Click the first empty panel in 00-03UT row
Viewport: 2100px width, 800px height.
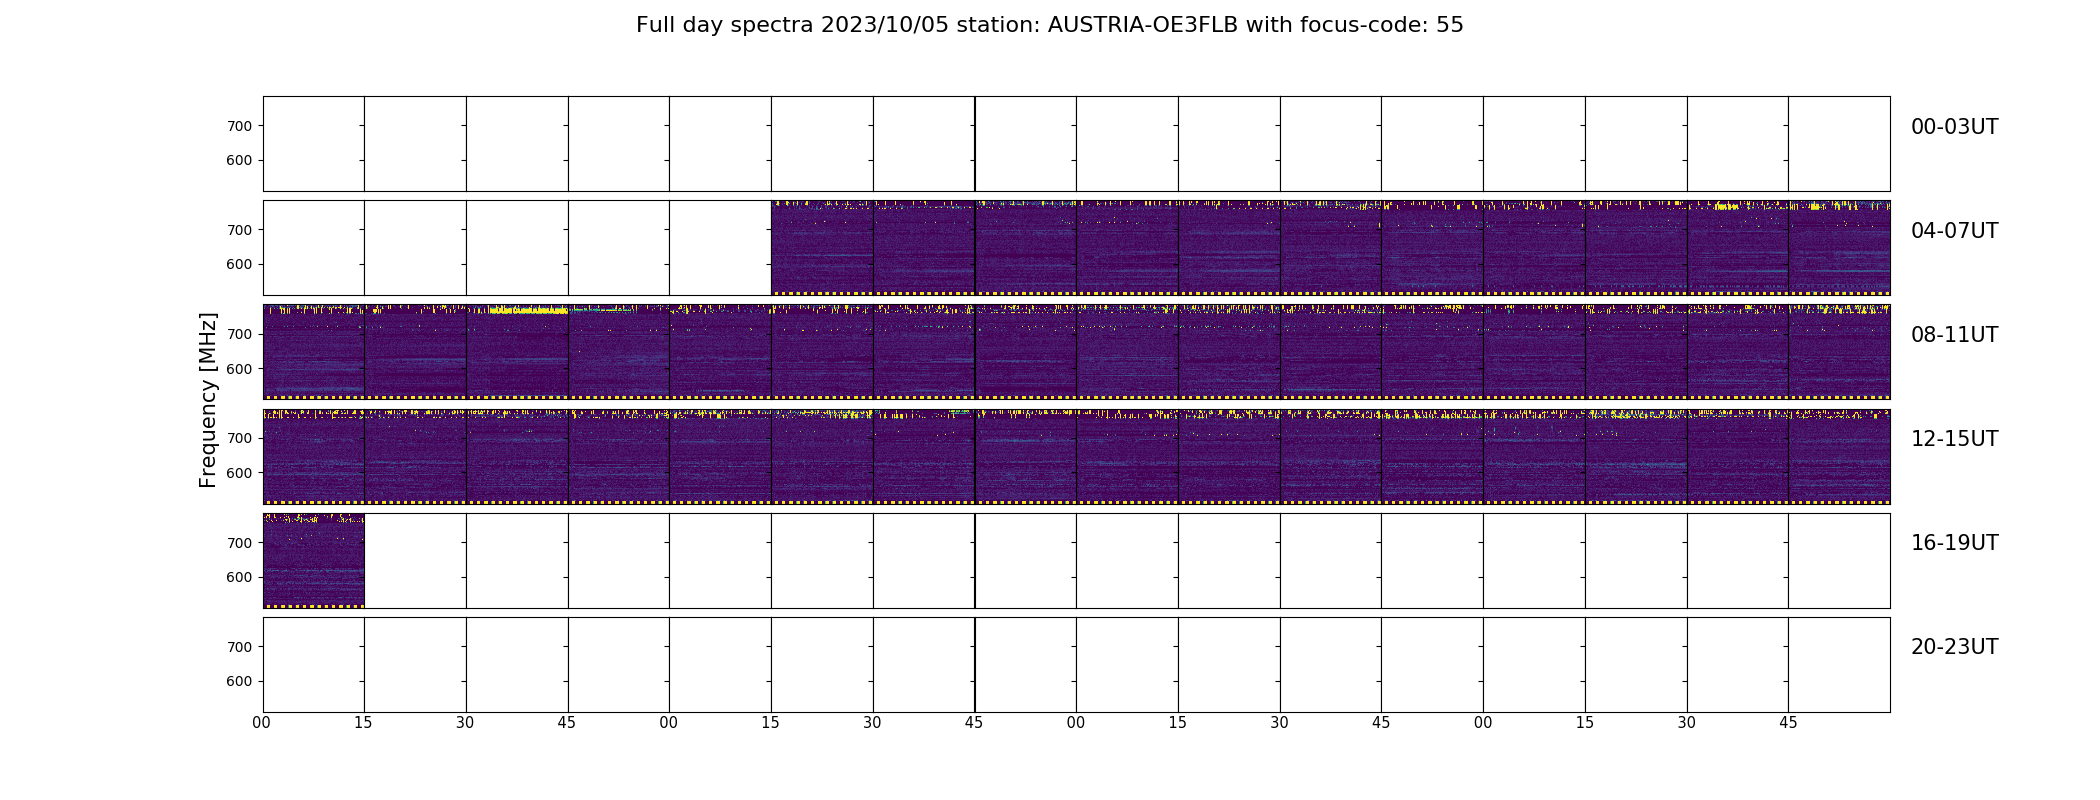[314, 144]
